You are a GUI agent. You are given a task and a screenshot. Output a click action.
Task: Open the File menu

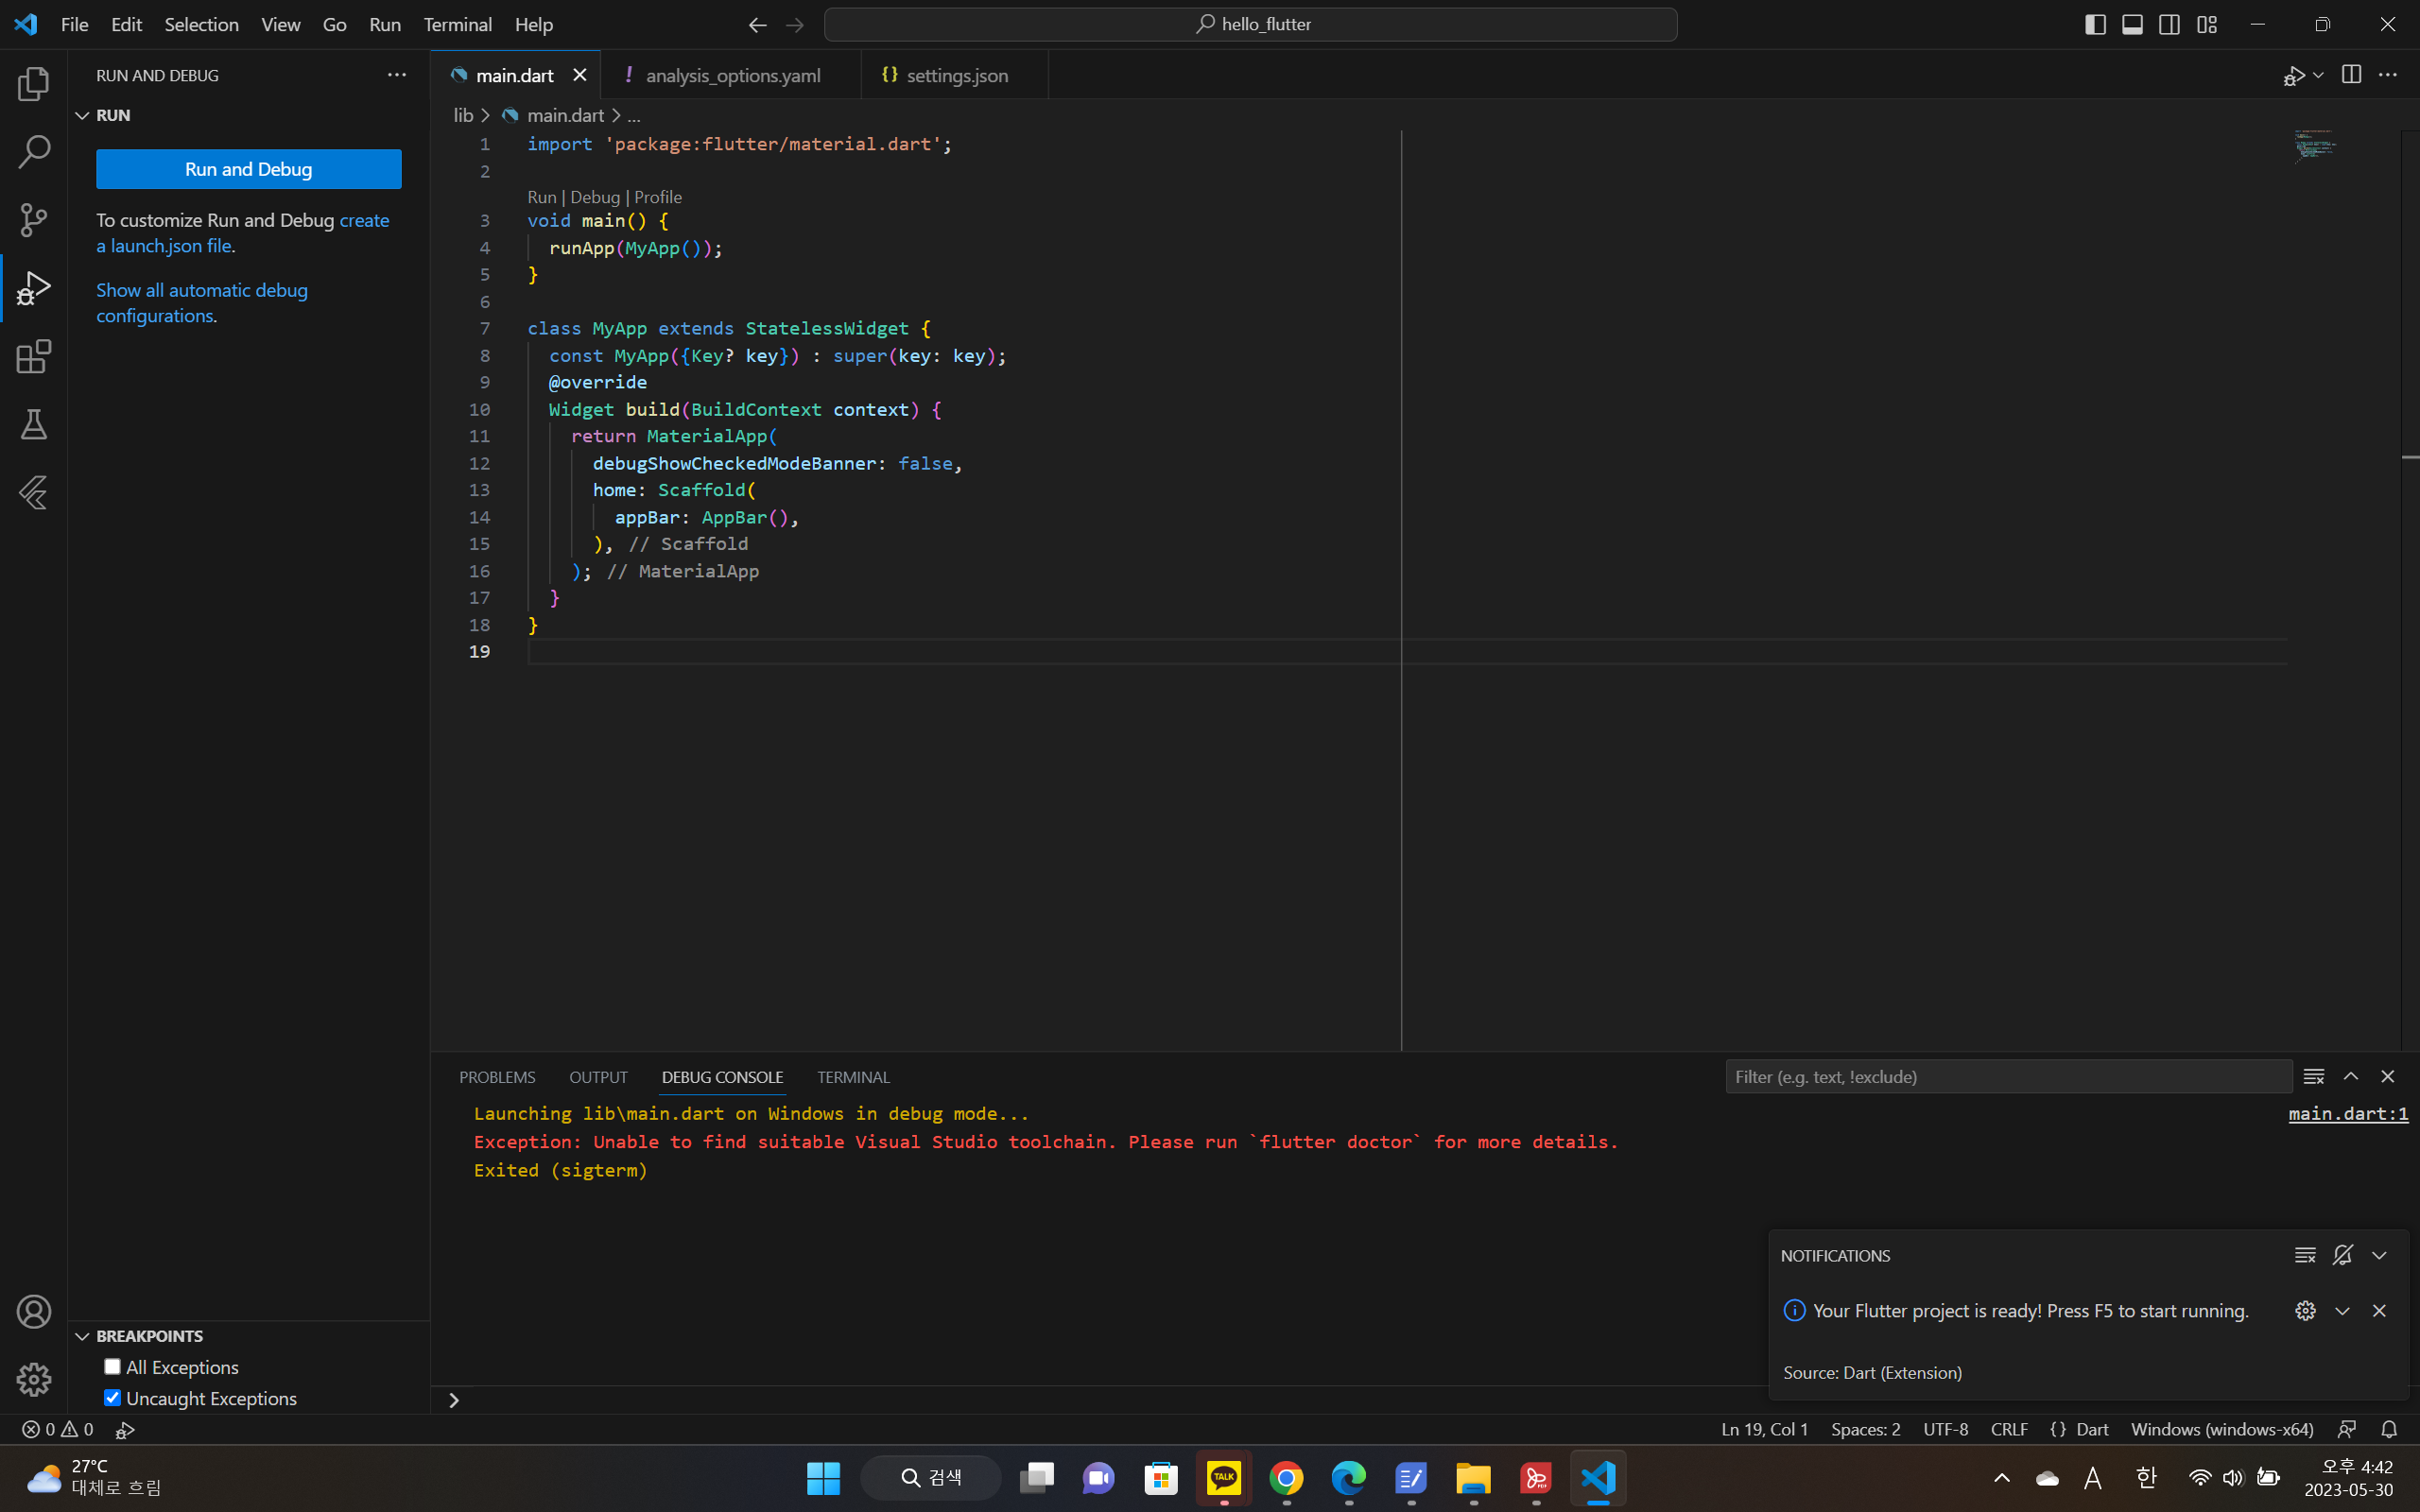[75, 25]
